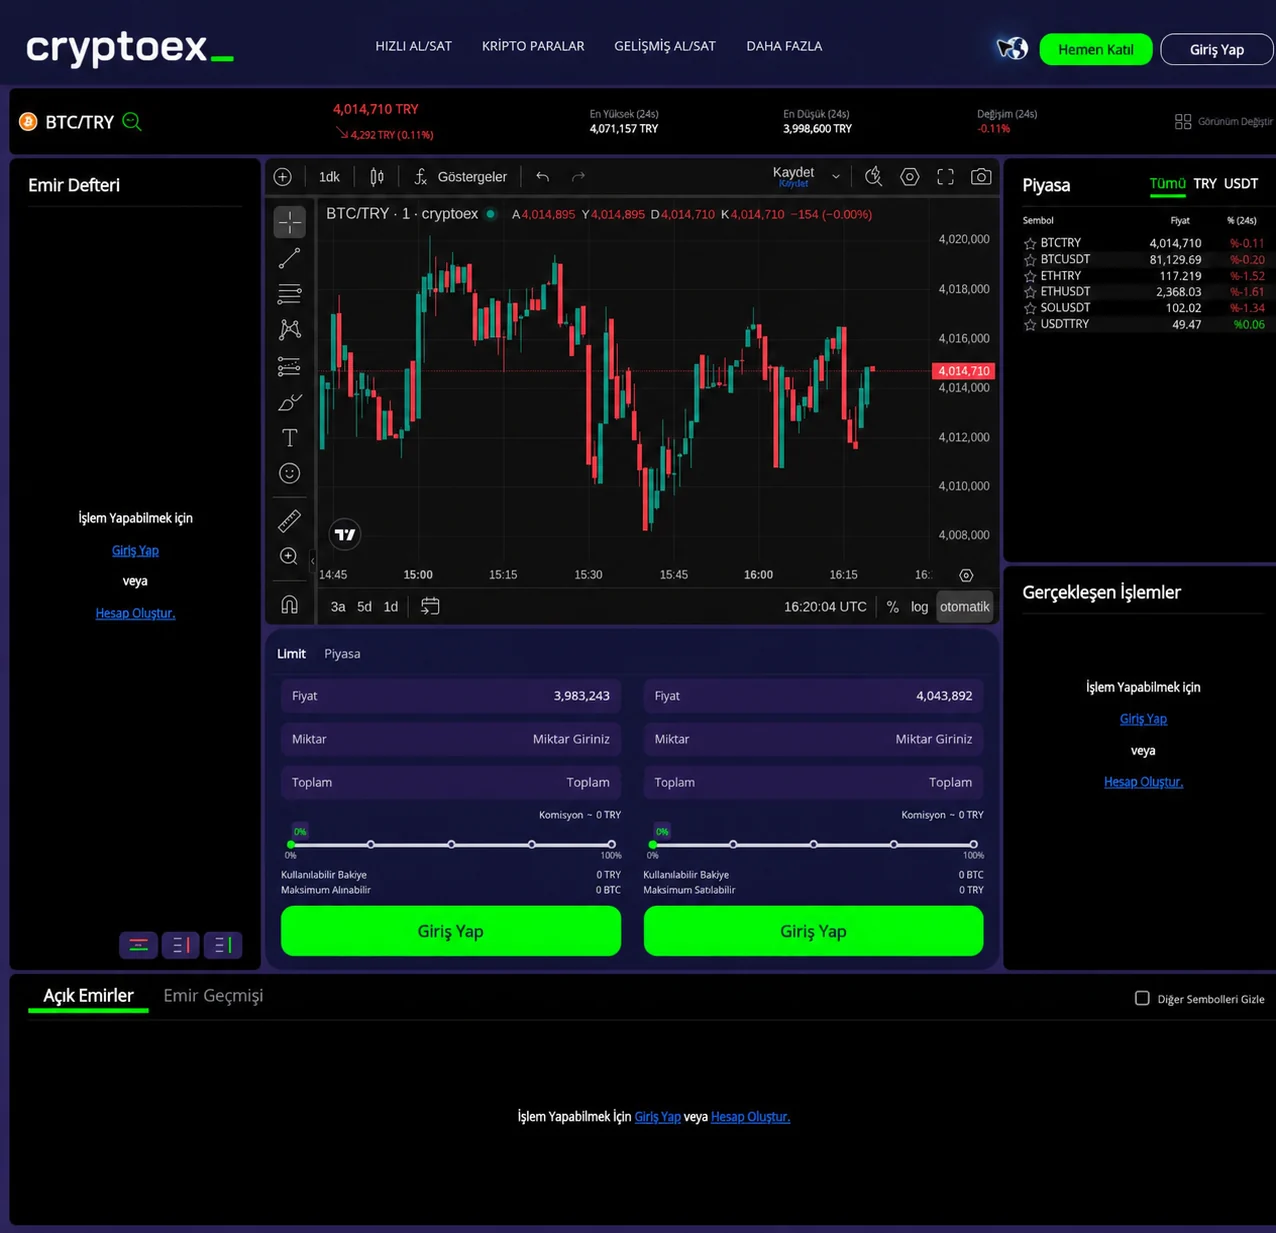Select the brush drawing tool
The height and width of the screenshot is (1233, 1276).
click(289, 402)
